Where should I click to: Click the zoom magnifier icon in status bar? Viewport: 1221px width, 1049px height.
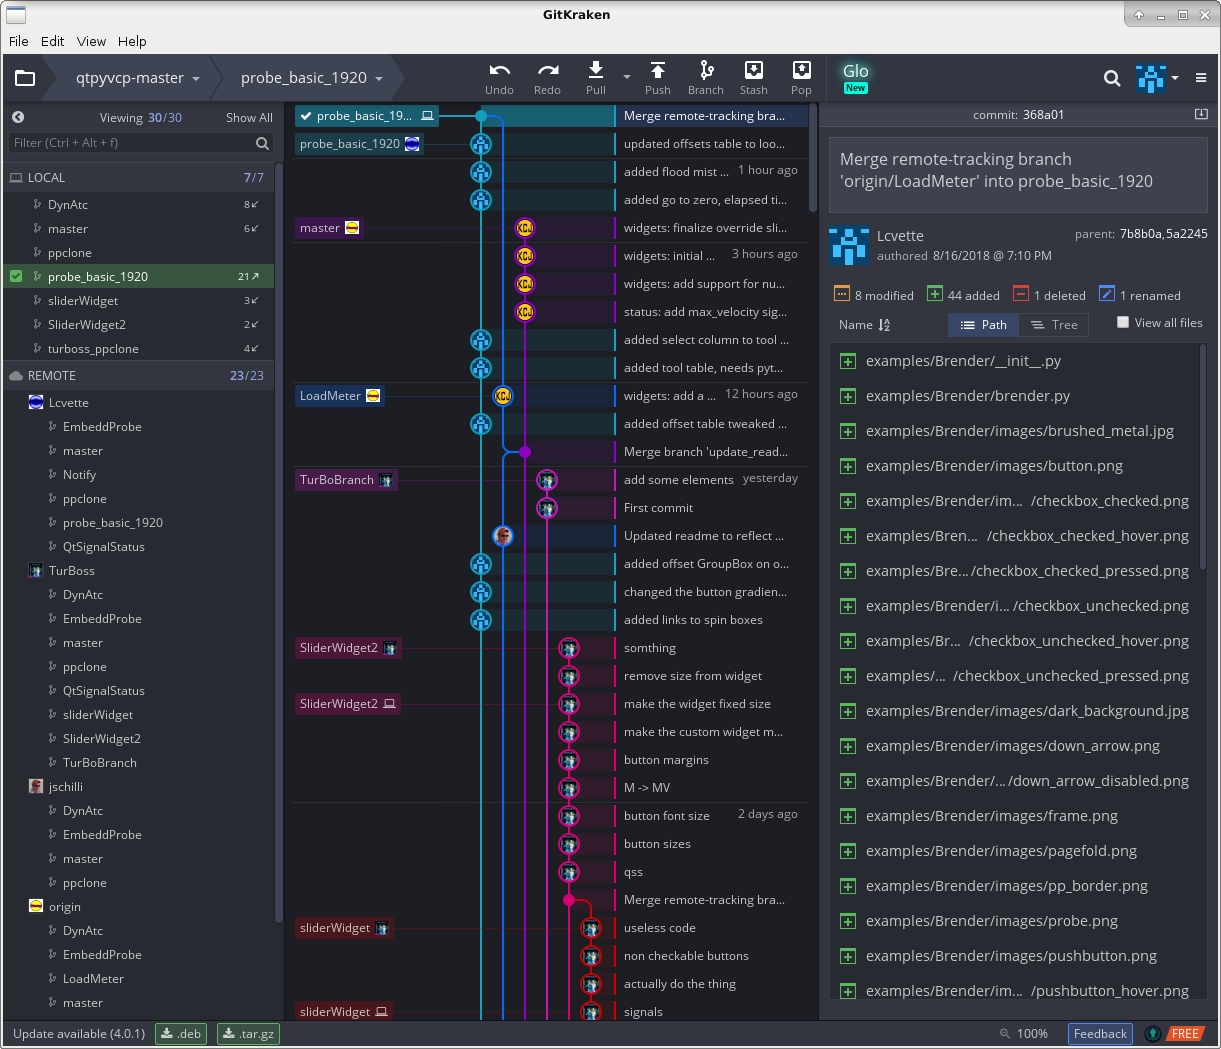1004,1034
